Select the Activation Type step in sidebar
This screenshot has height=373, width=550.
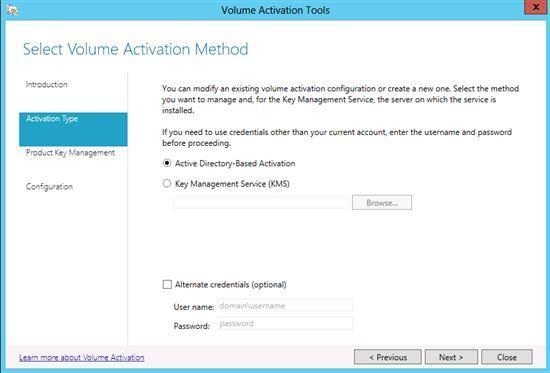point(73,129)
